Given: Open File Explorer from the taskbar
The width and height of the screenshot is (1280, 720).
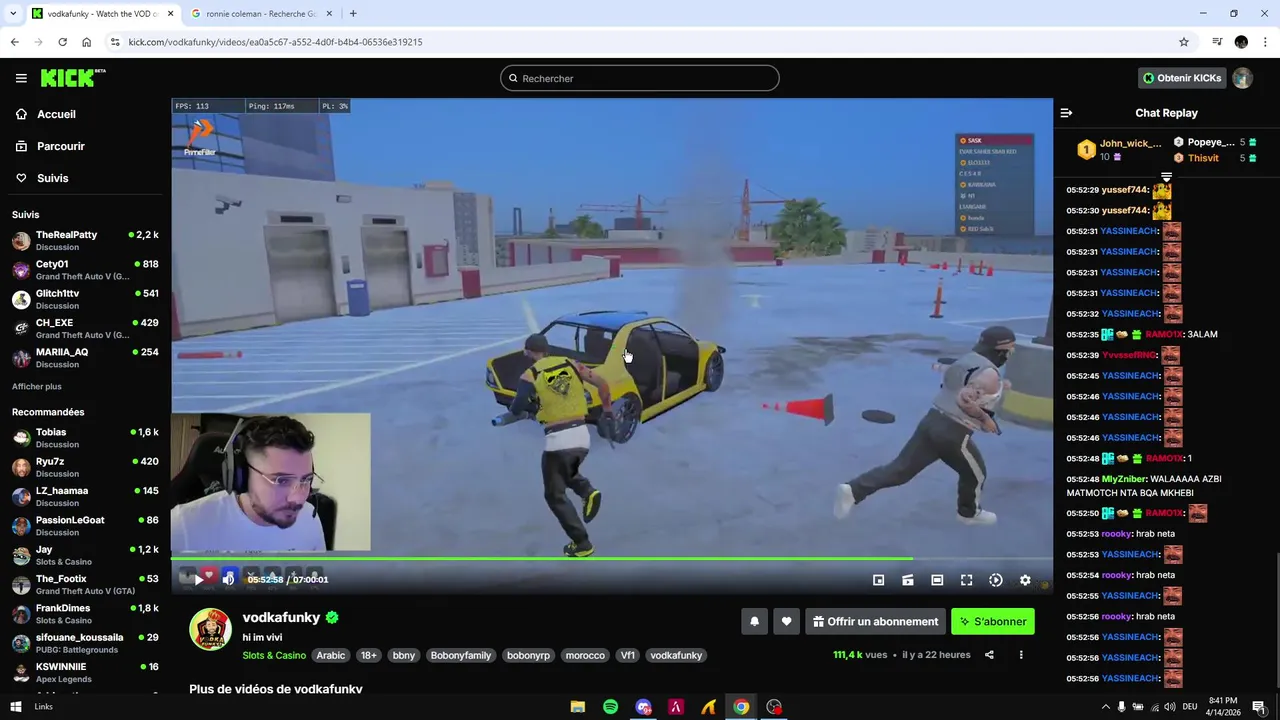Looking at the screenshot, I should tap(578, 707).
